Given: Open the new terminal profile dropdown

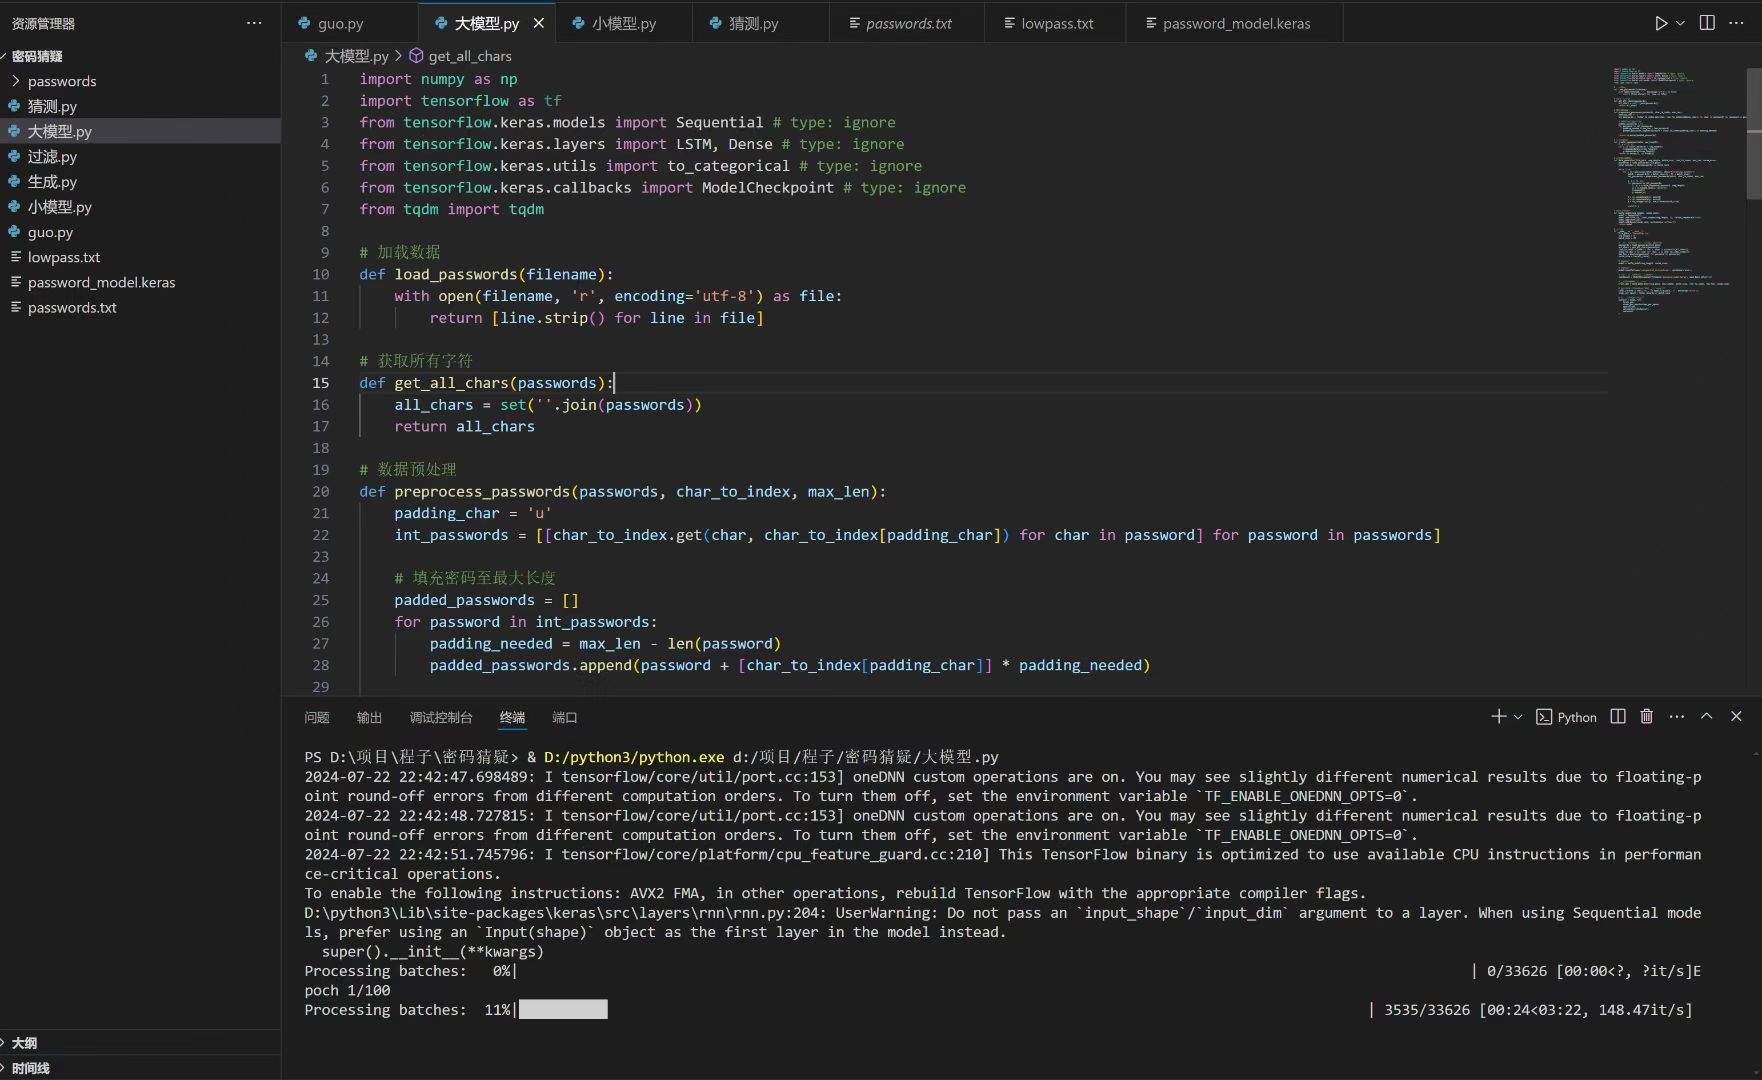Looking at the screenshot, I should (x=1518, y=717).
